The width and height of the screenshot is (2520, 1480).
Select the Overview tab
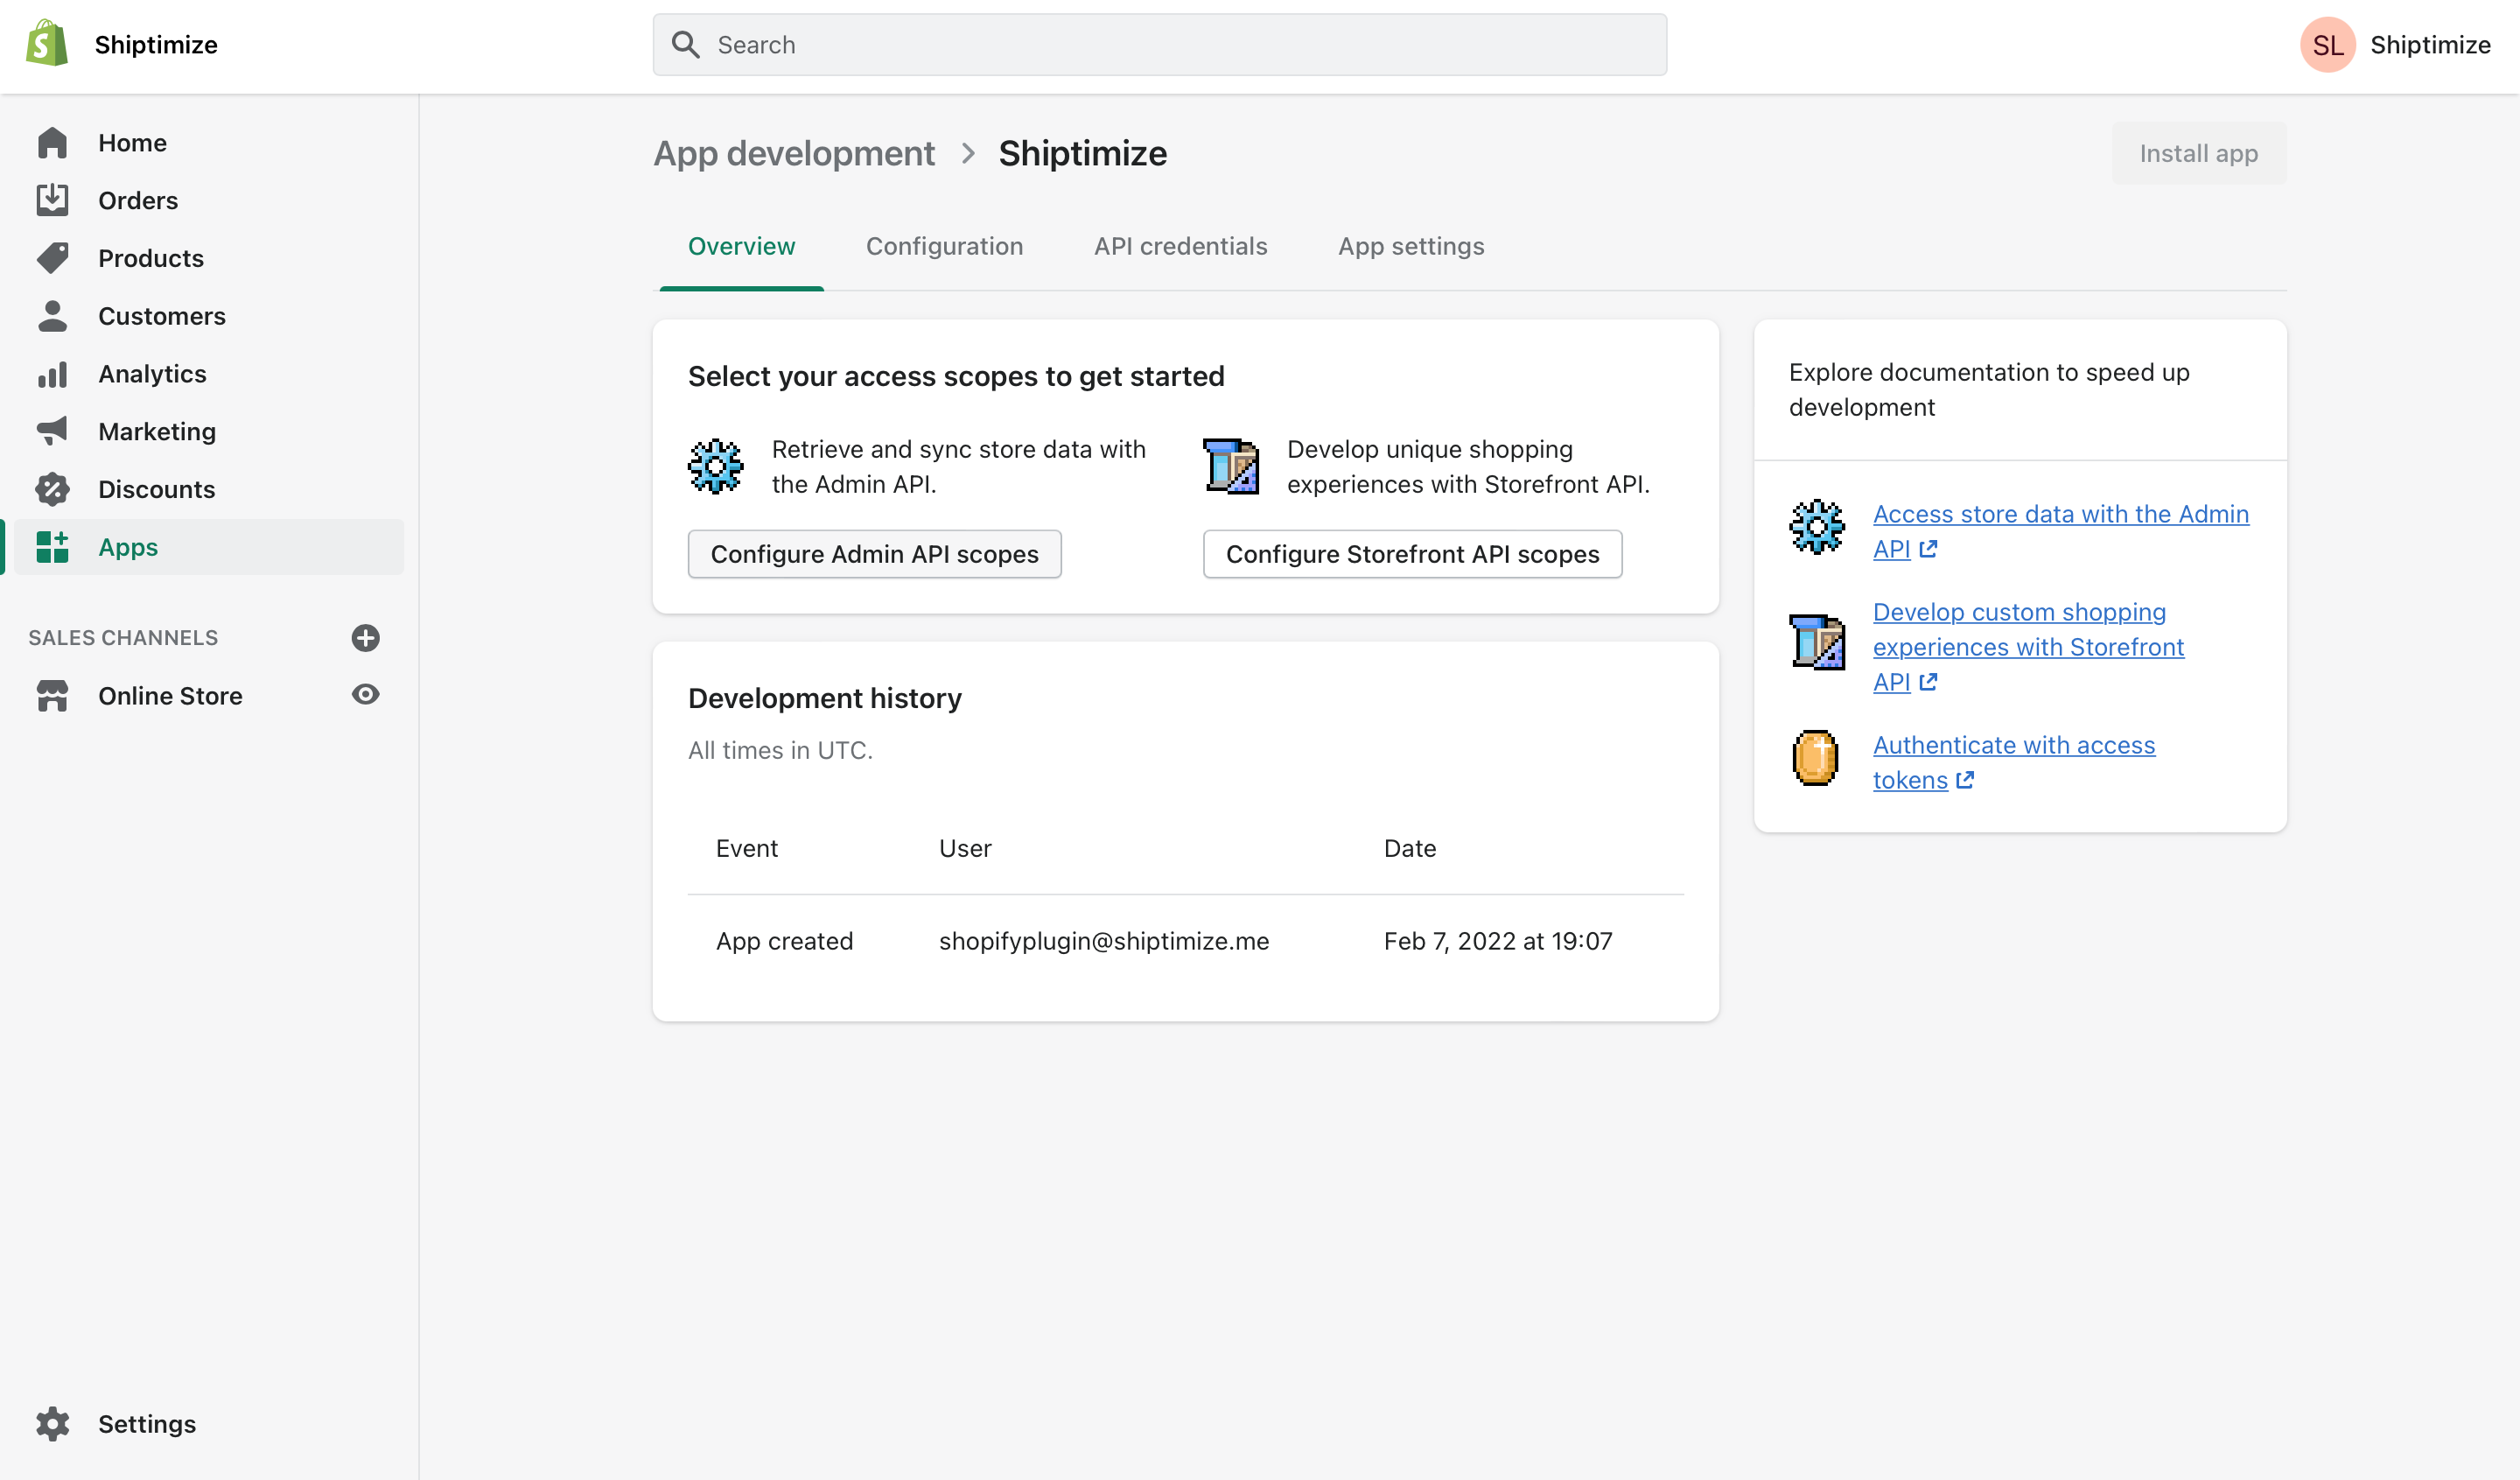(741, 246)
